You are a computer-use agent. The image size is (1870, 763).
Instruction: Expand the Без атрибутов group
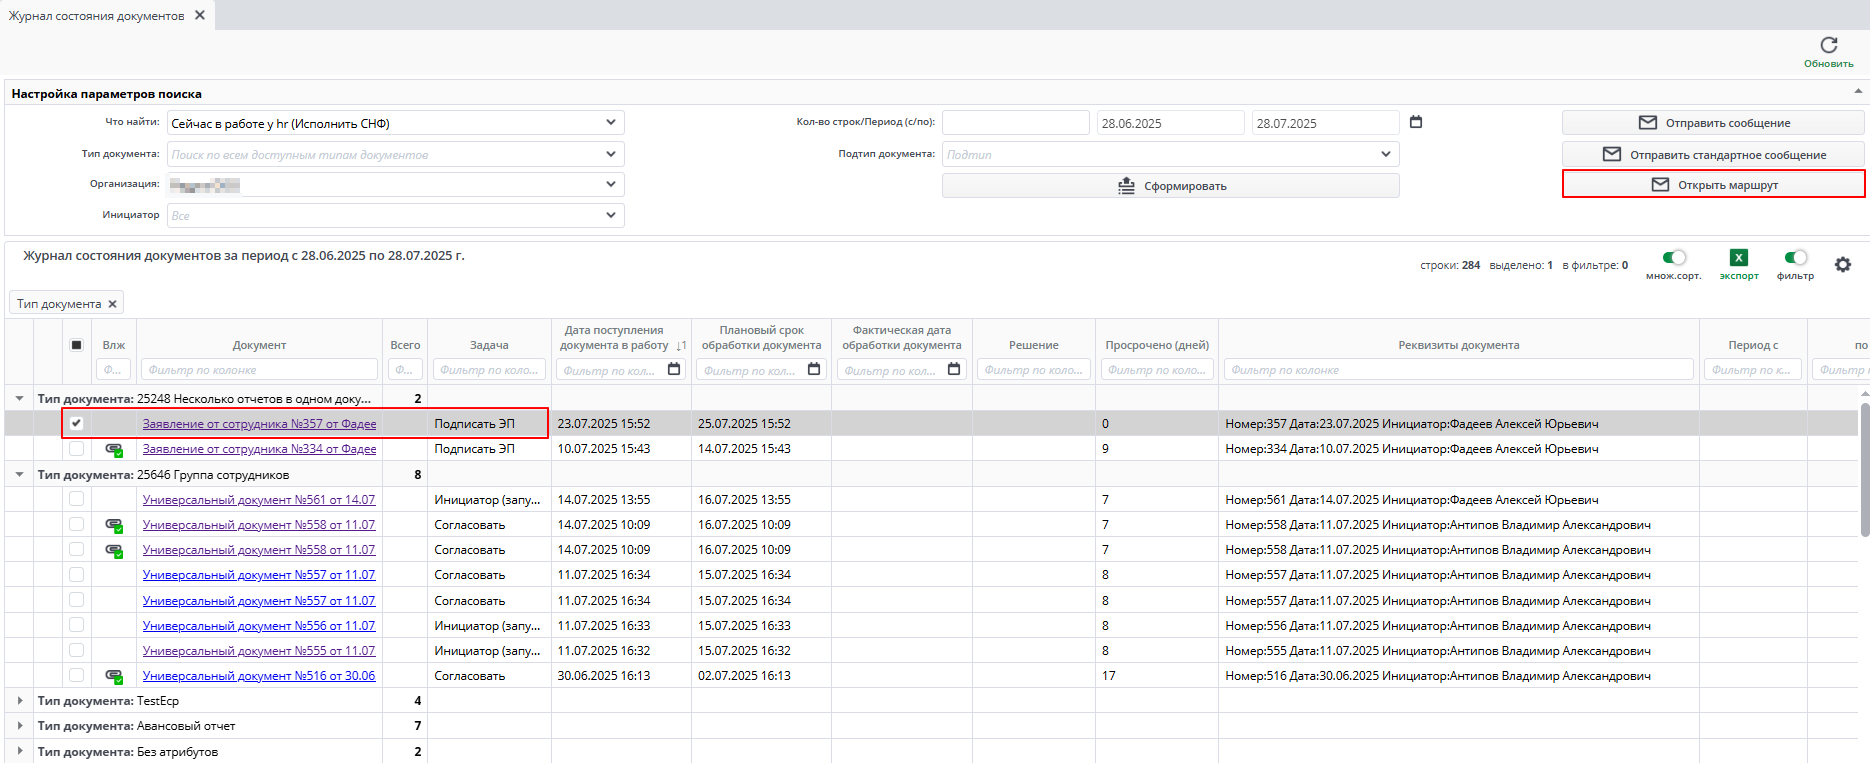click(x=19, y=752)
